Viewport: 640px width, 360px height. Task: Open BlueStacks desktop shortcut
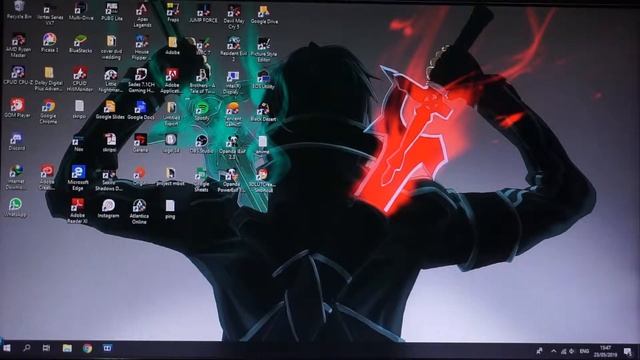[x=80, y=44]
